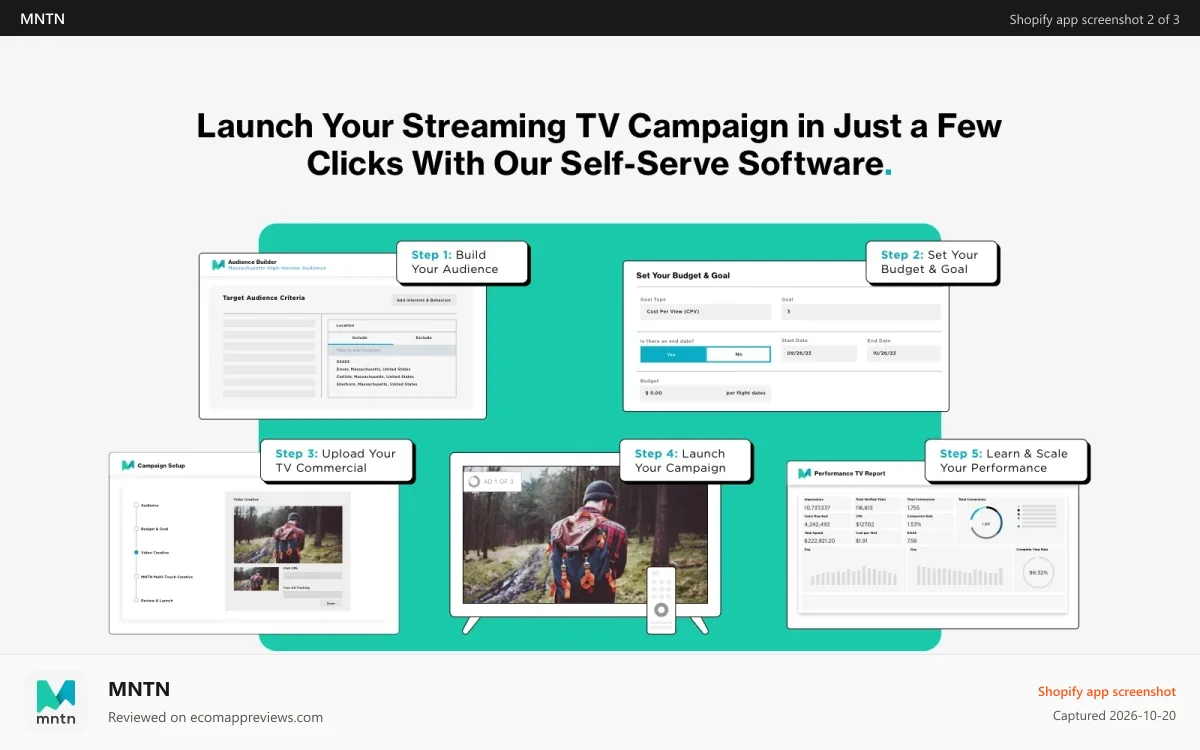Select the Budget & Goal setup step

[151, 529]
